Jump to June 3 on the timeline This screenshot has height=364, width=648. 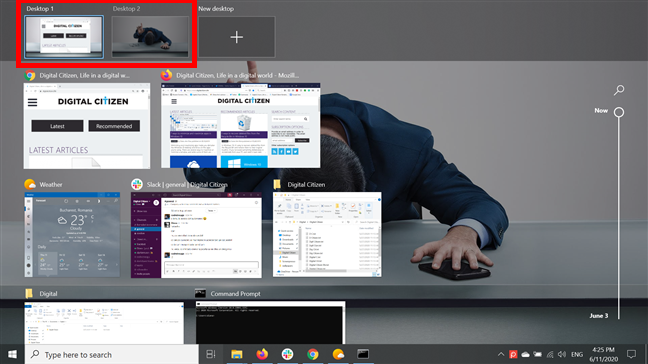click(598, 316)
